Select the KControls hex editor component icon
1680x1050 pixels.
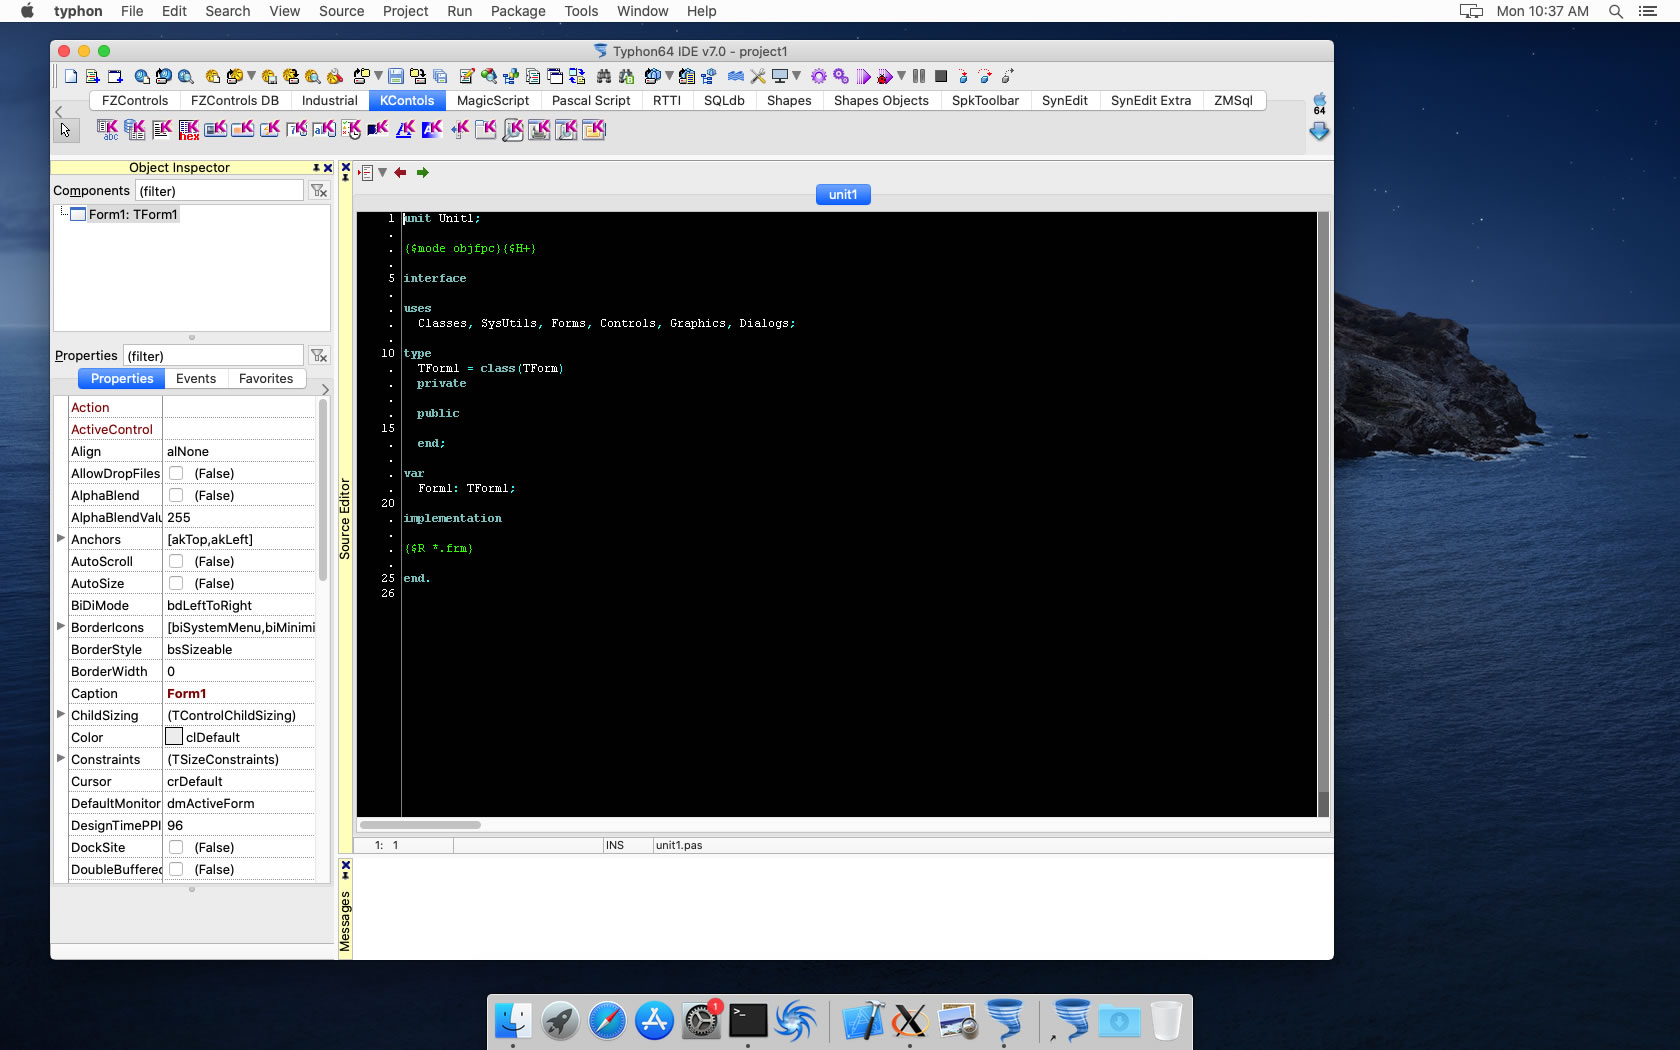tap(189, 129)
